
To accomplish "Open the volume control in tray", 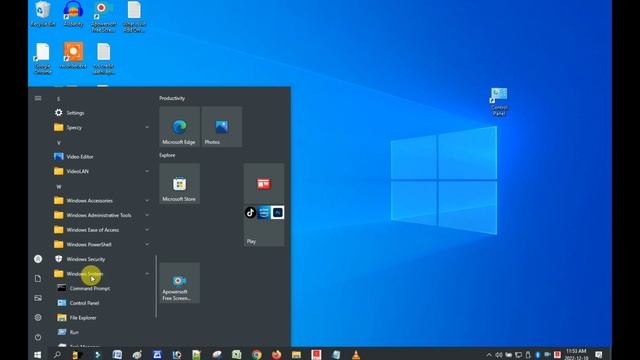I will click(x=499, y=355).
